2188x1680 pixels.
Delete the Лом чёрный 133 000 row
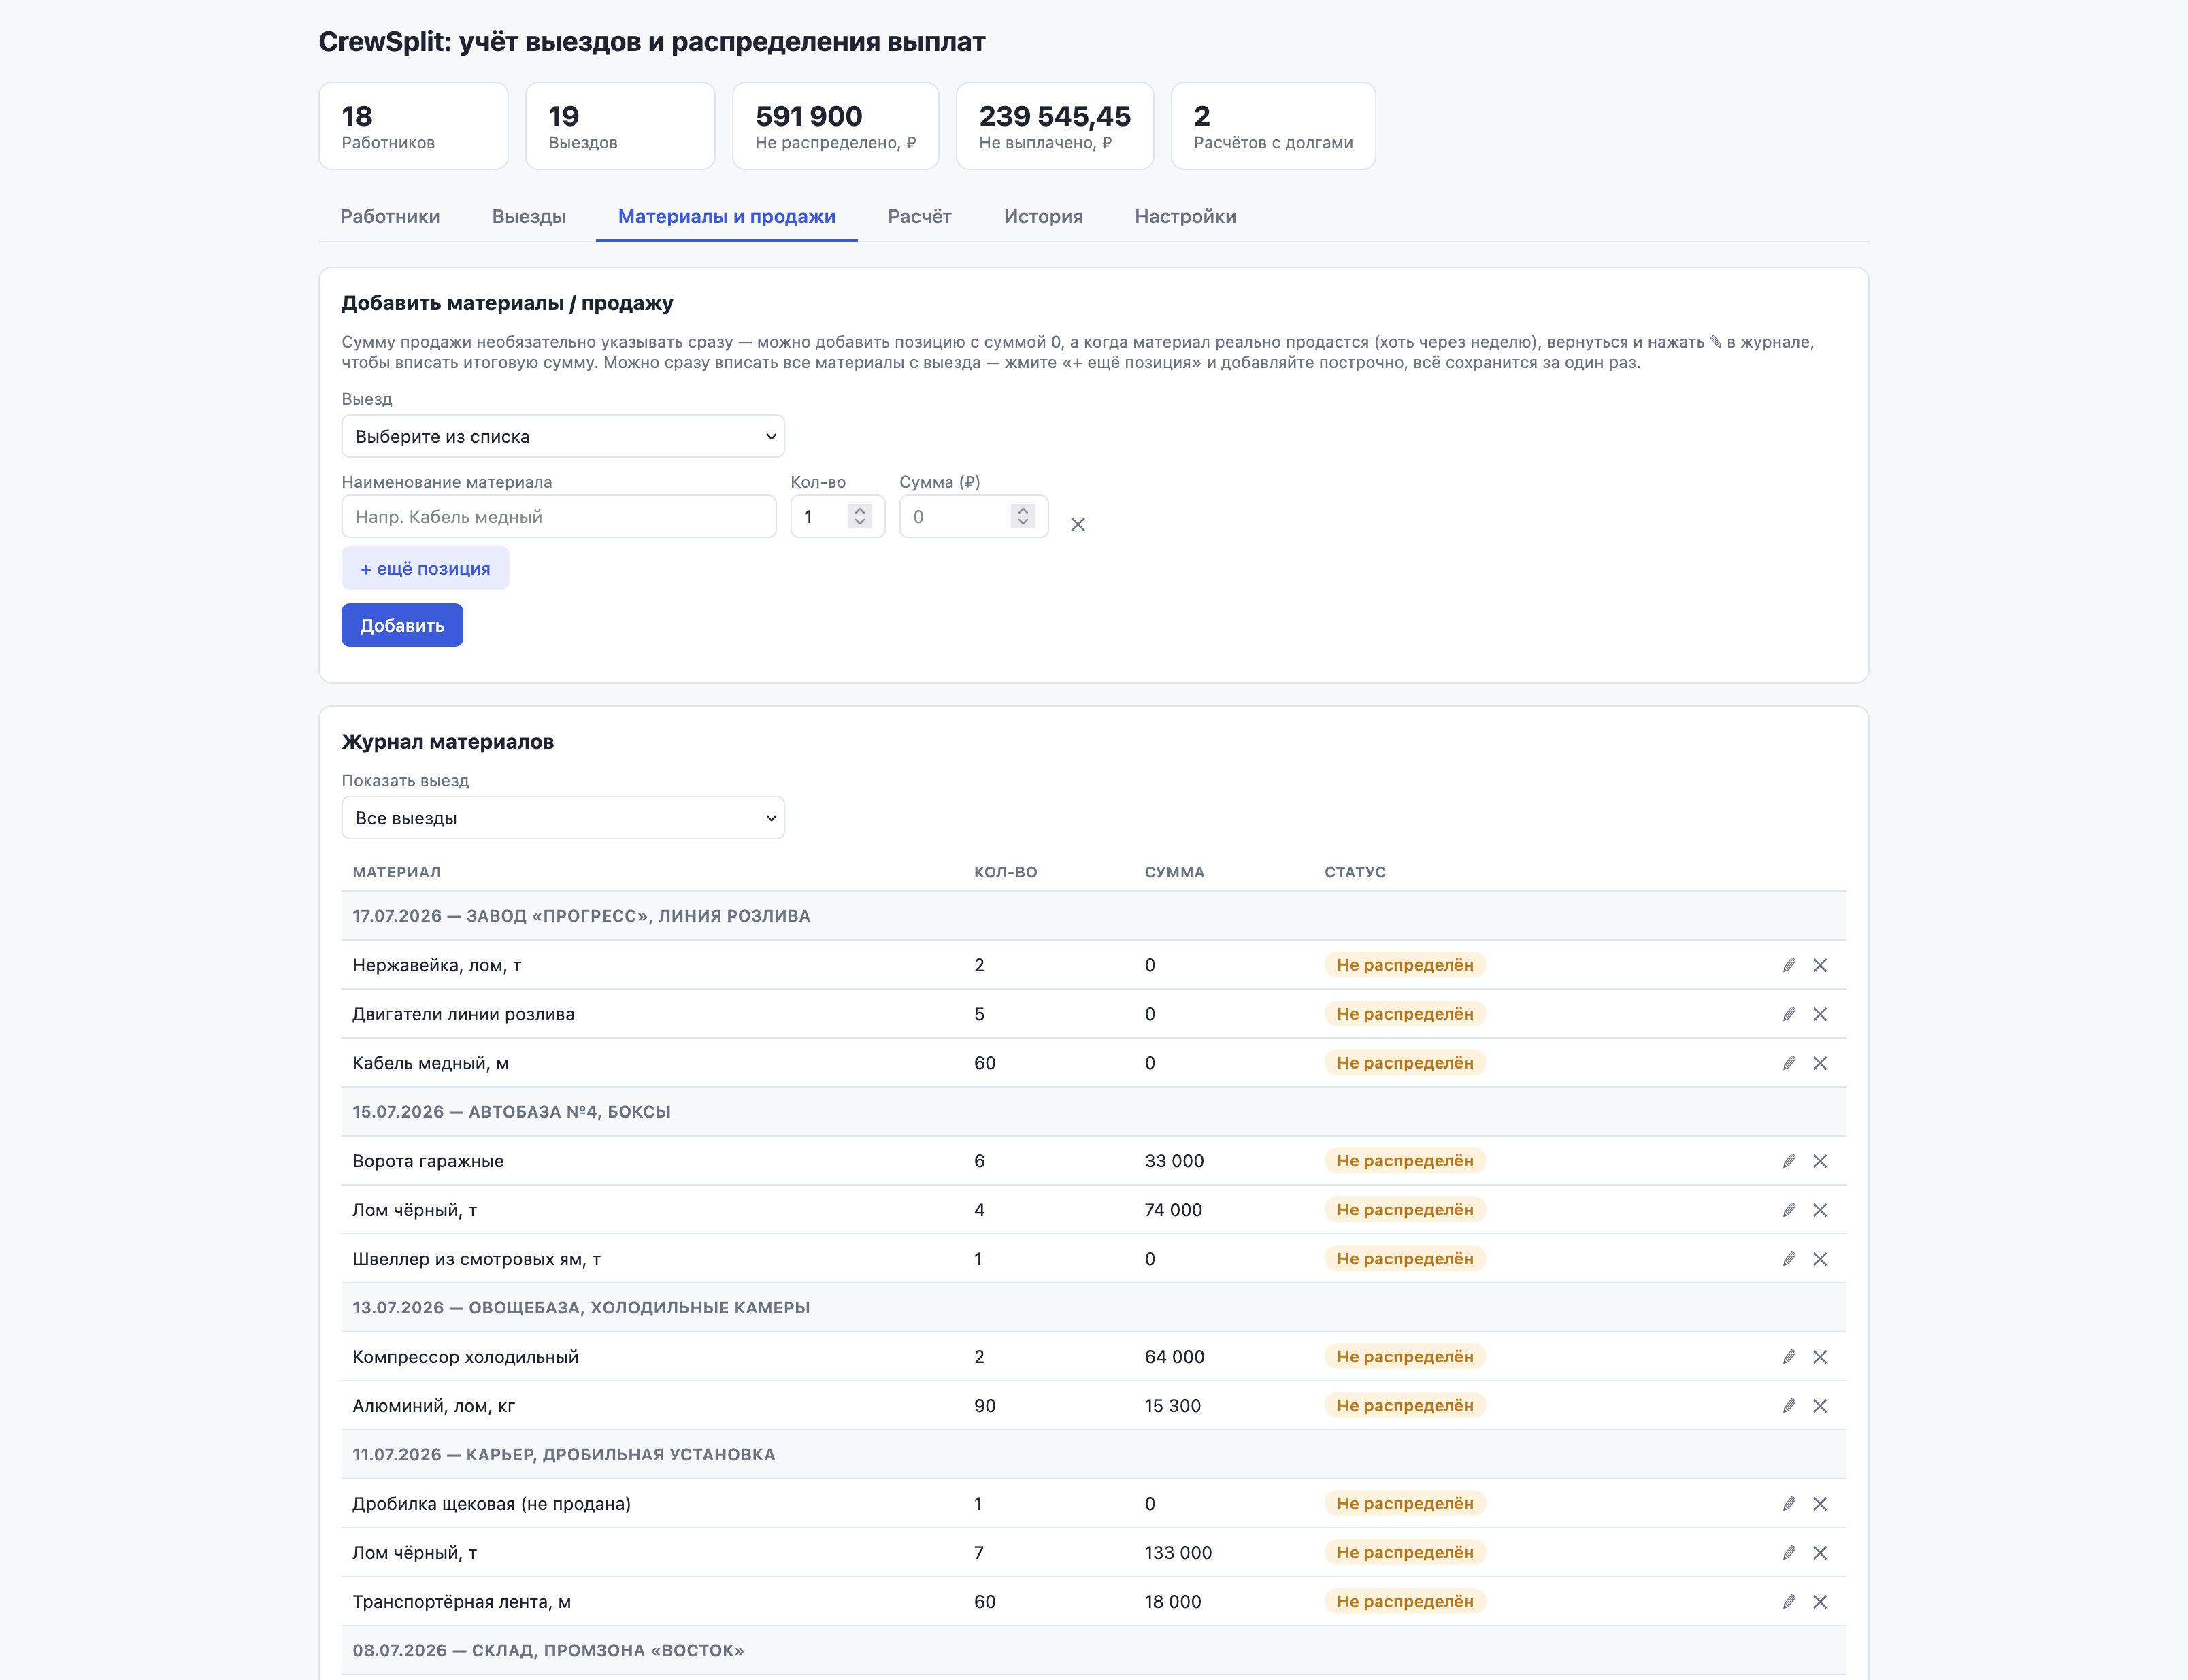click(x=1820, y=1553)
